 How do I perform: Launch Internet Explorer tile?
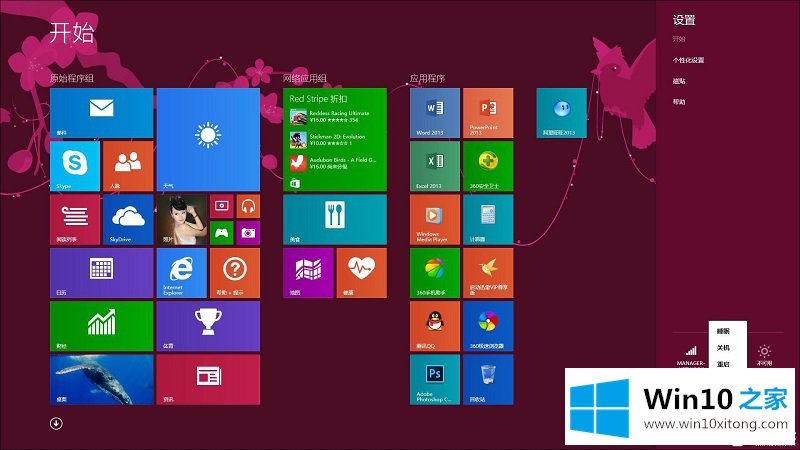coord(181,272)
